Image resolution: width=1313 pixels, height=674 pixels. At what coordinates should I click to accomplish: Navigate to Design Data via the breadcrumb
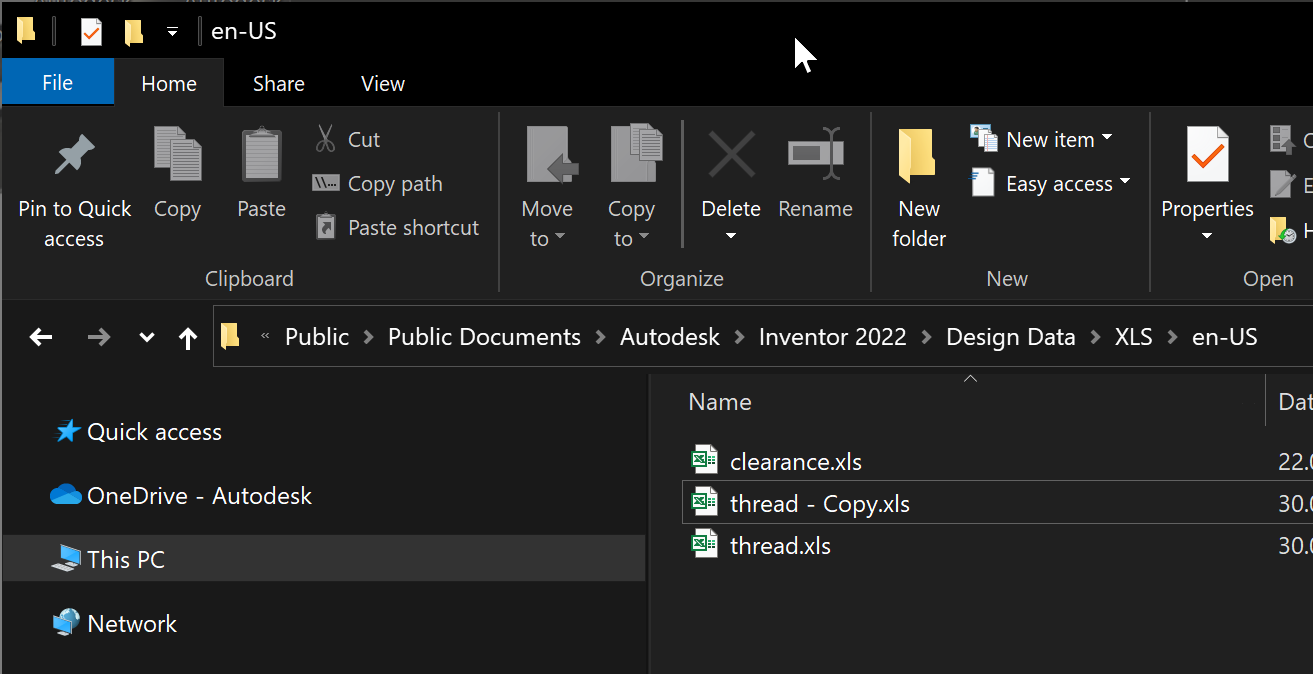click(1010, 337)
